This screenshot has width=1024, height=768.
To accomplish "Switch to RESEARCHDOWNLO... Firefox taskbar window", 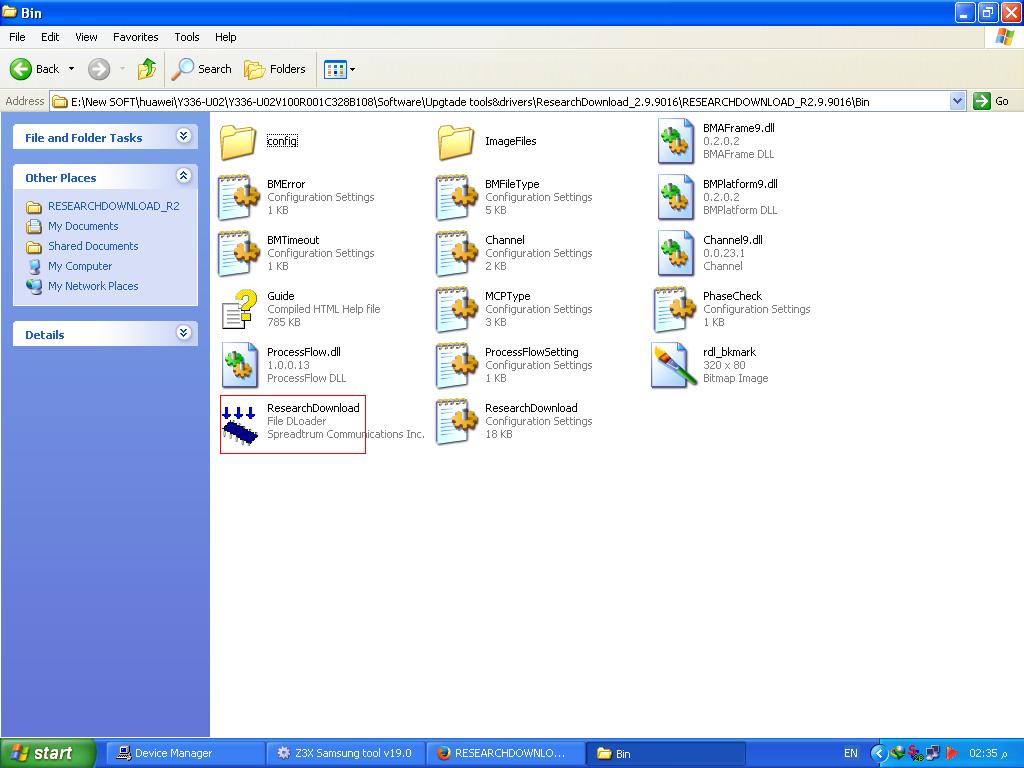I will coord(506,753).
